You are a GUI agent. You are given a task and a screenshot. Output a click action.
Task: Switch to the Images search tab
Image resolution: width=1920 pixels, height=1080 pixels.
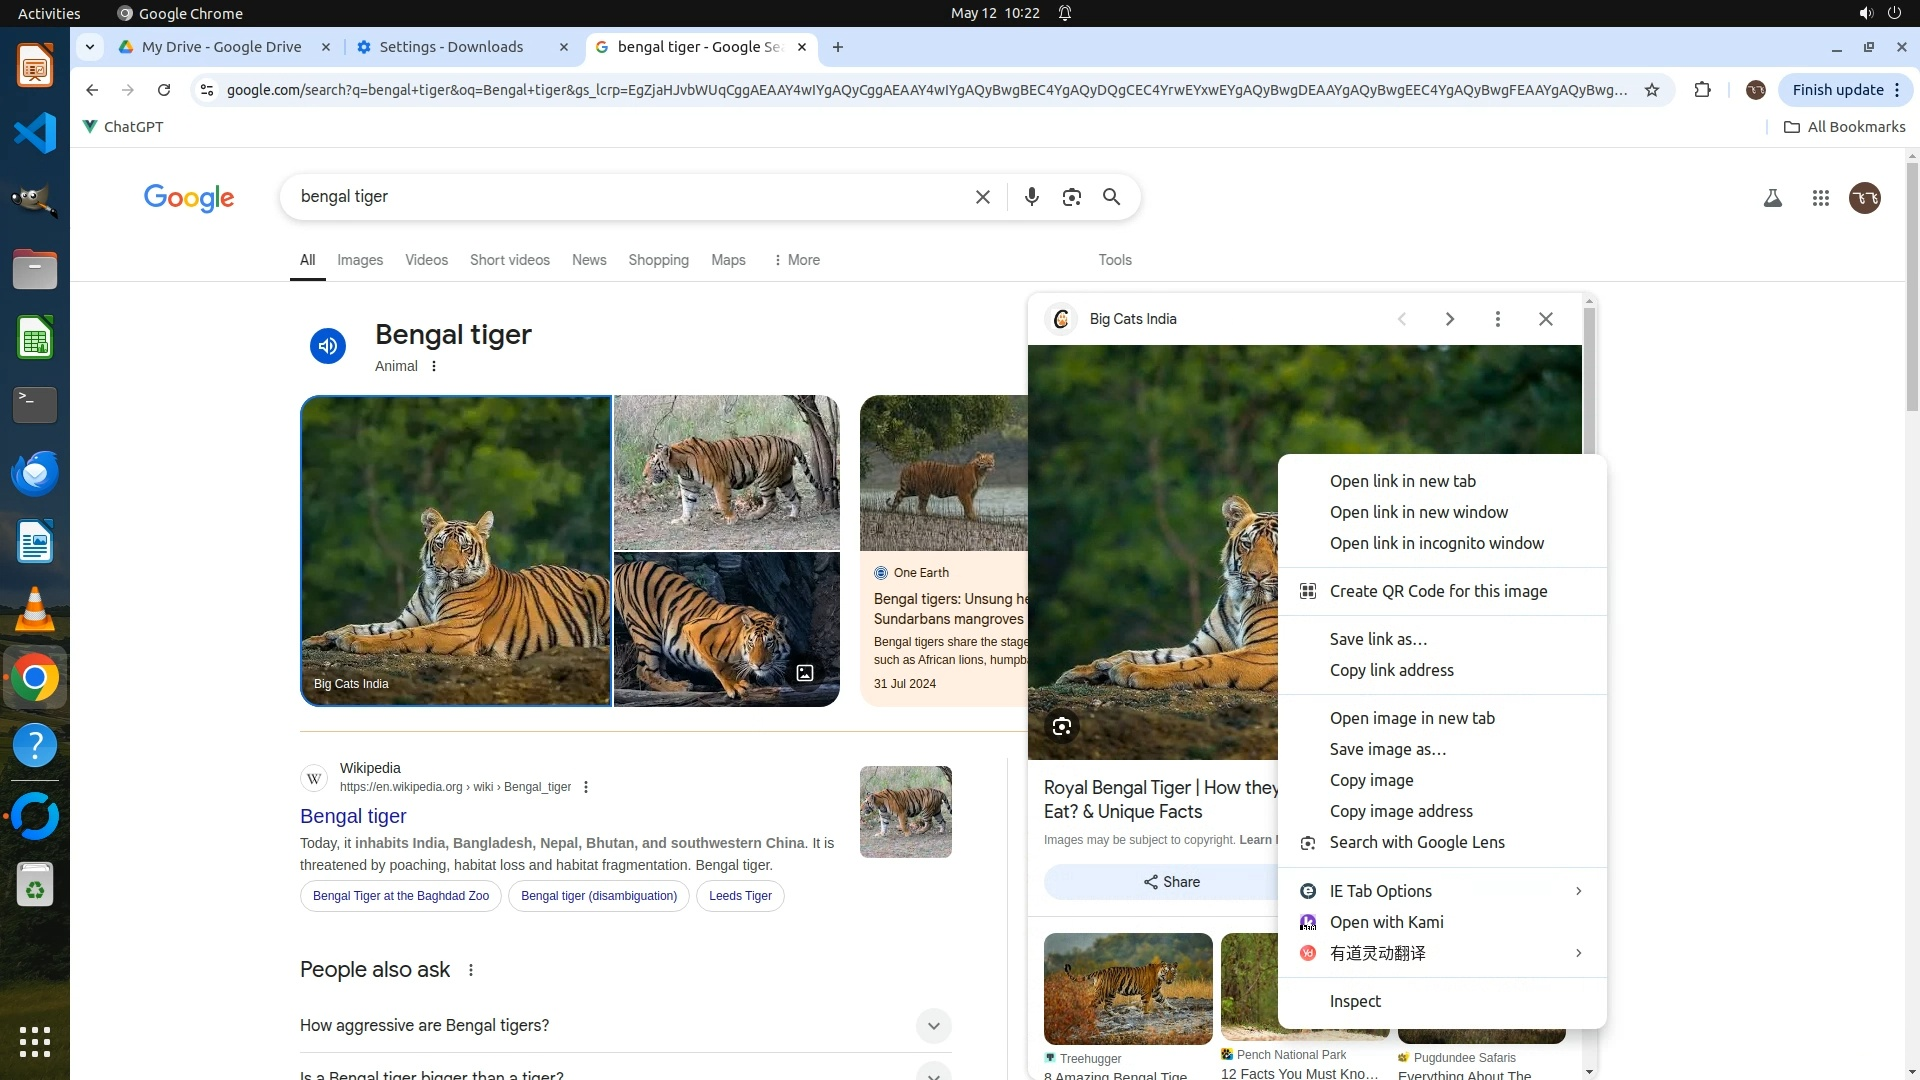(x=359, y=260)
